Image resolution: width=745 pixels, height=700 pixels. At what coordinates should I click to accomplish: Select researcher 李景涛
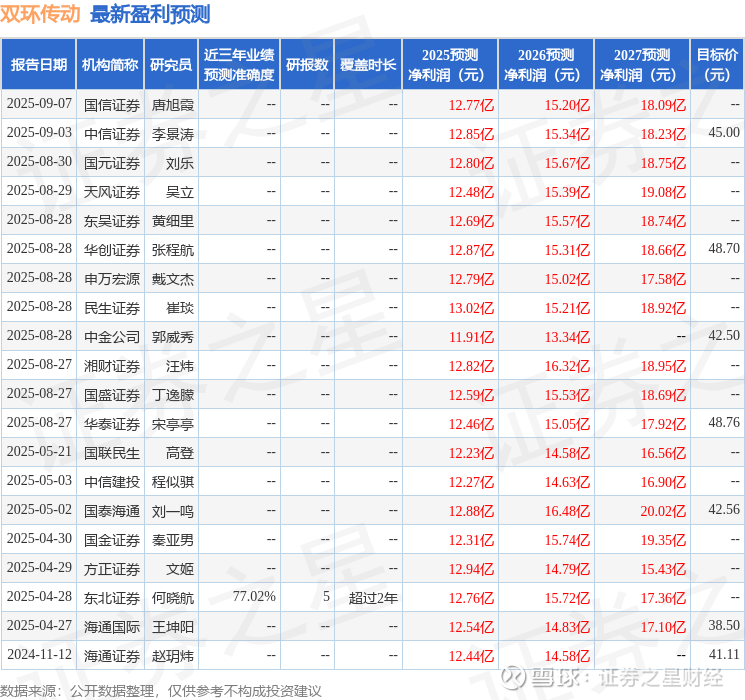[x=172, y=134]
